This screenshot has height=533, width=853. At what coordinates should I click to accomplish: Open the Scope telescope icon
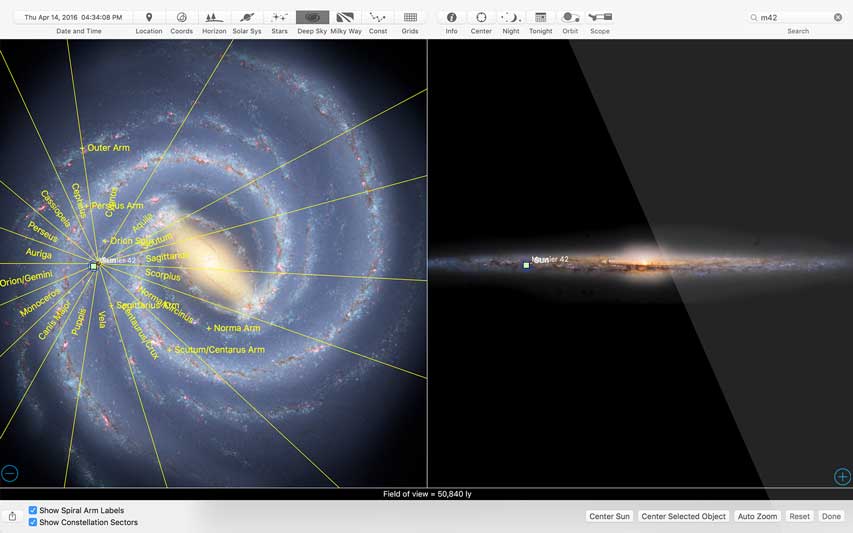click(x=600, y=17)
